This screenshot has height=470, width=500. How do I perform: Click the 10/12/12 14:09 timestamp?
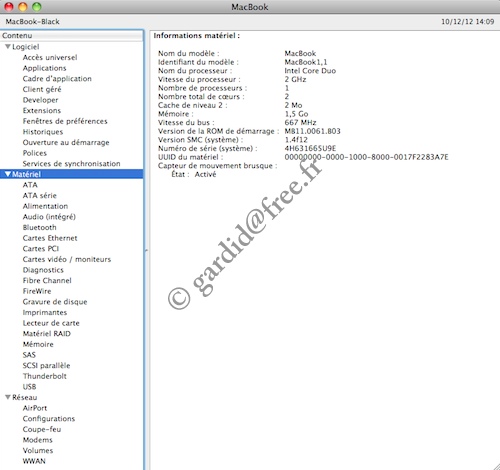coord(468,22)
